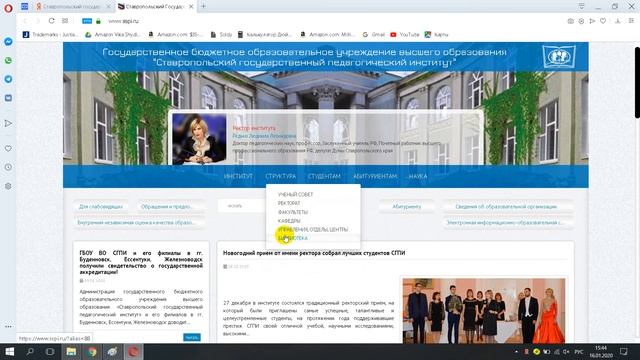
Task: Select ФАКУЛЬТЕТЫ in dropdown
Action: point(293,212)
